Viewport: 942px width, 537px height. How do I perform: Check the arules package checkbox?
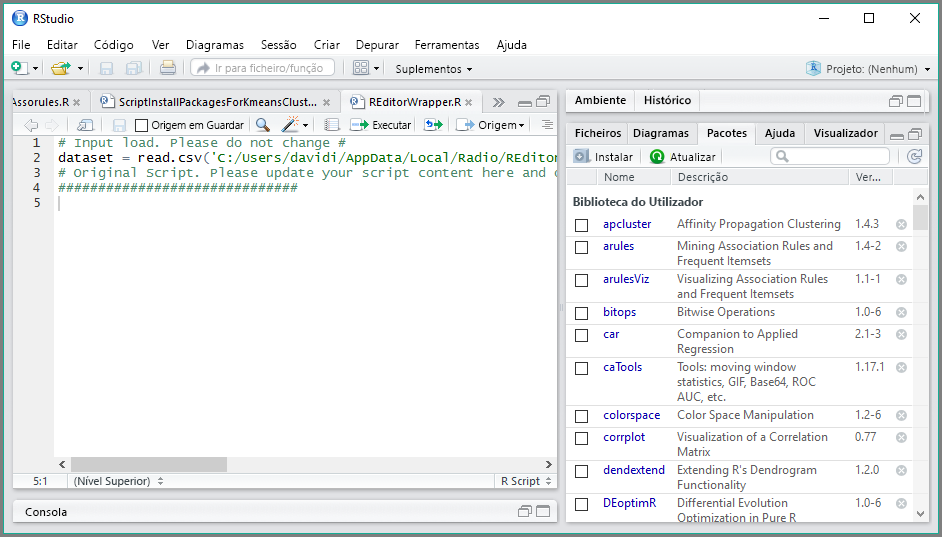(581, 247)
